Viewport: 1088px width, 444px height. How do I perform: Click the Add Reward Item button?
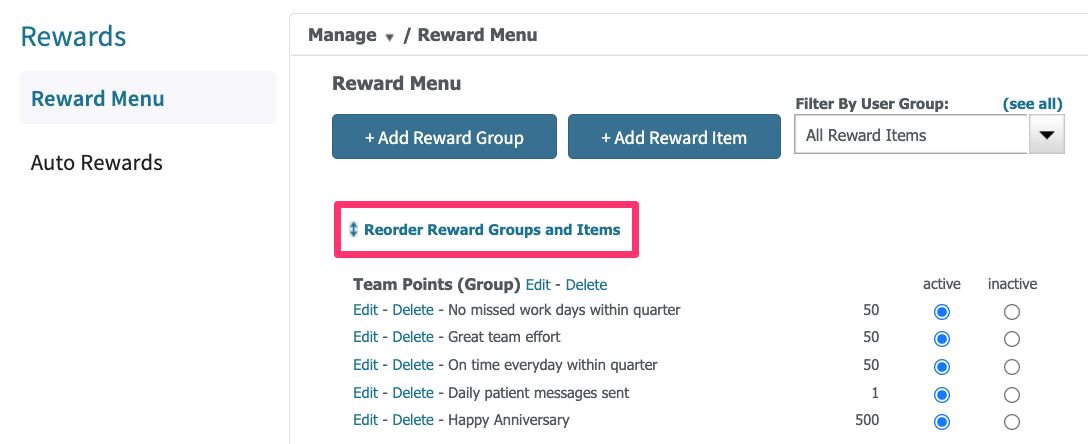(674, 137)
